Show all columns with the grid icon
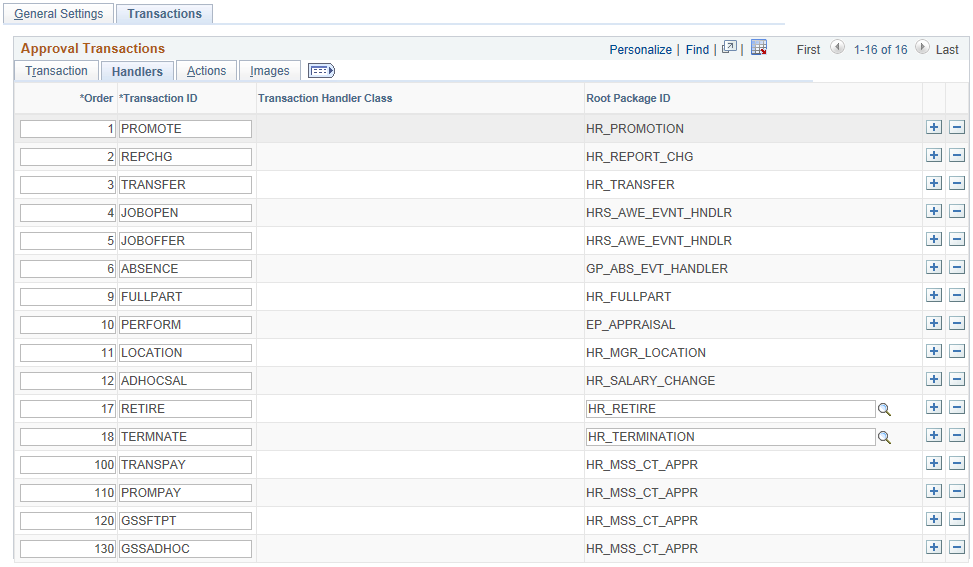 pos(321,71)
